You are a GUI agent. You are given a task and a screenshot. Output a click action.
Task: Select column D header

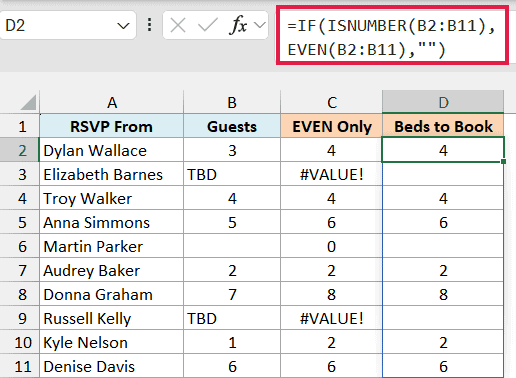(x=443, y=102)
